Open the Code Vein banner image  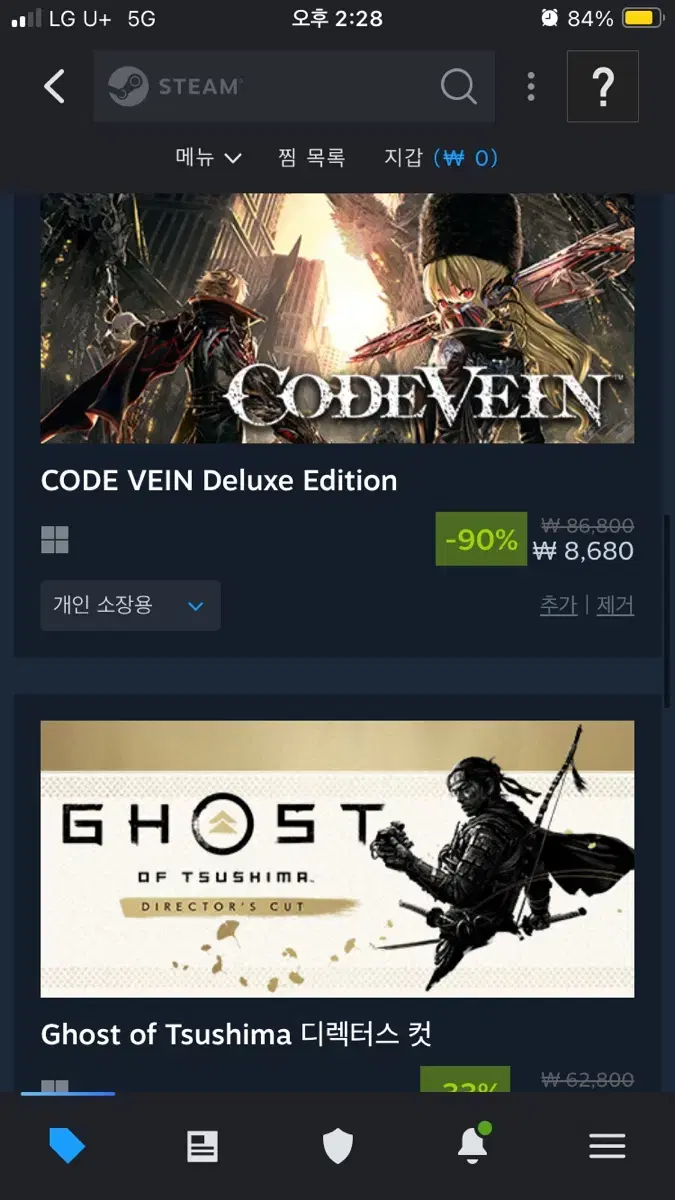pos(337,318)
